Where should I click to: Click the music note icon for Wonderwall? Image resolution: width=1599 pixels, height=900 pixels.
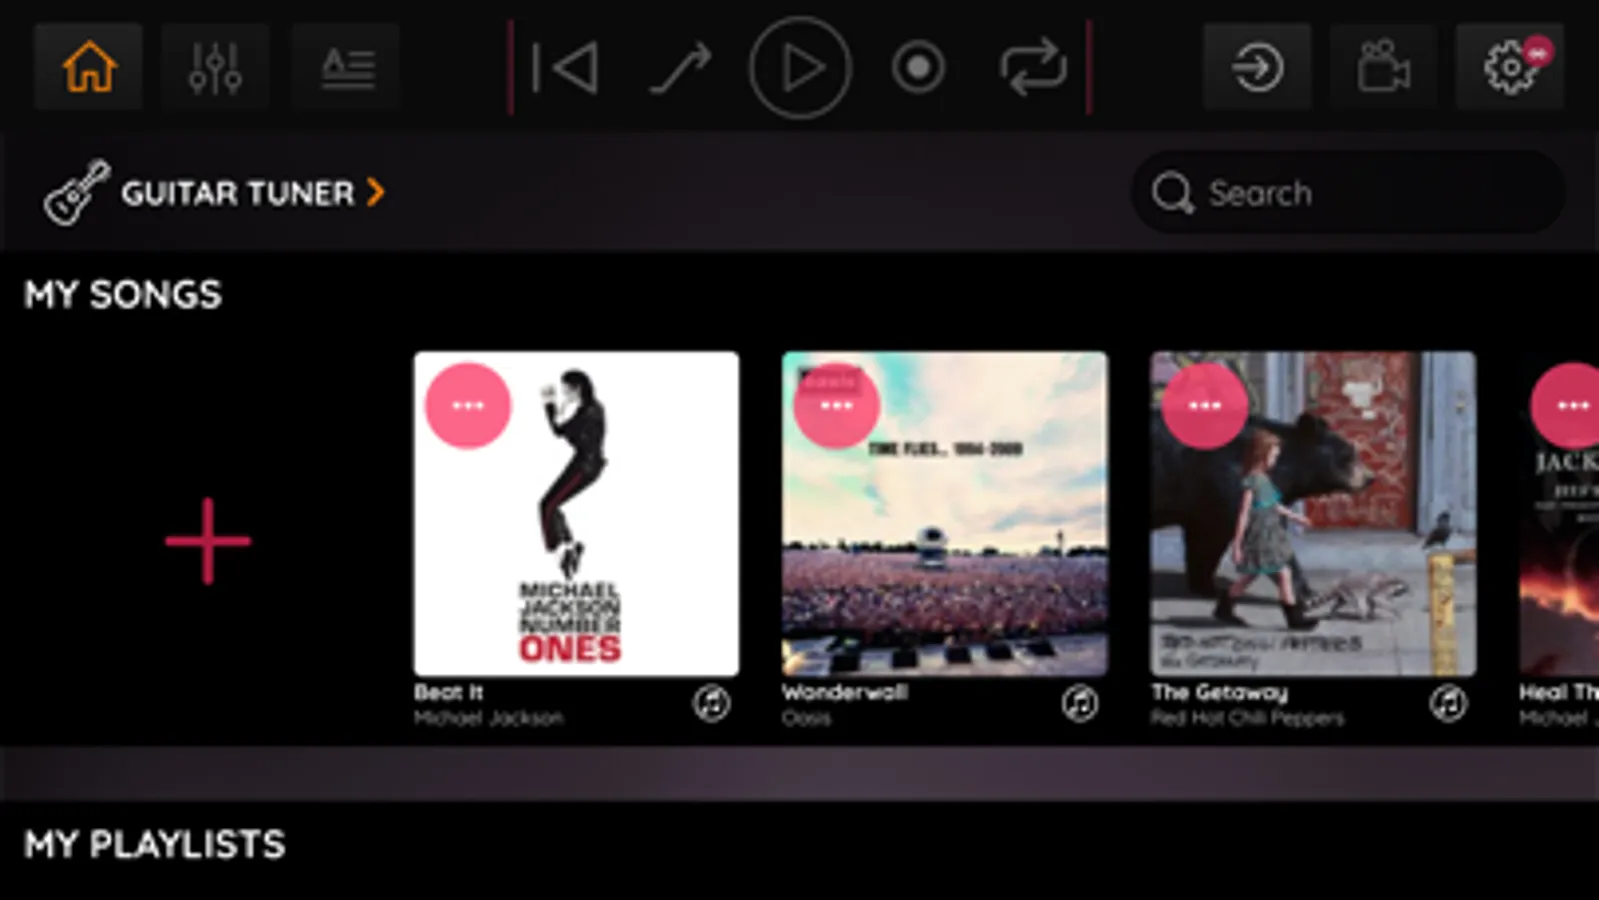click(1080, 704)
